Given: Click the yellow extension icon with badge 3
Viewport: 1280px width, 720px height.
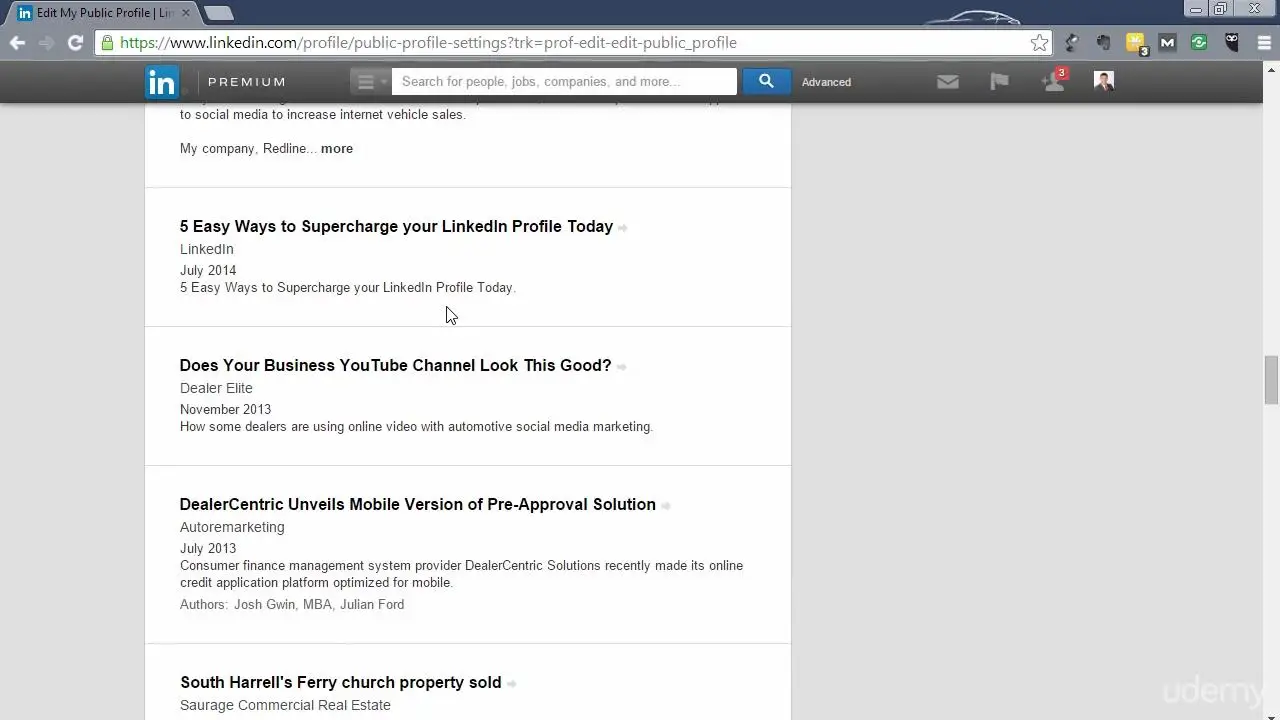Looking at the screenshot, I should (1136, 43).
